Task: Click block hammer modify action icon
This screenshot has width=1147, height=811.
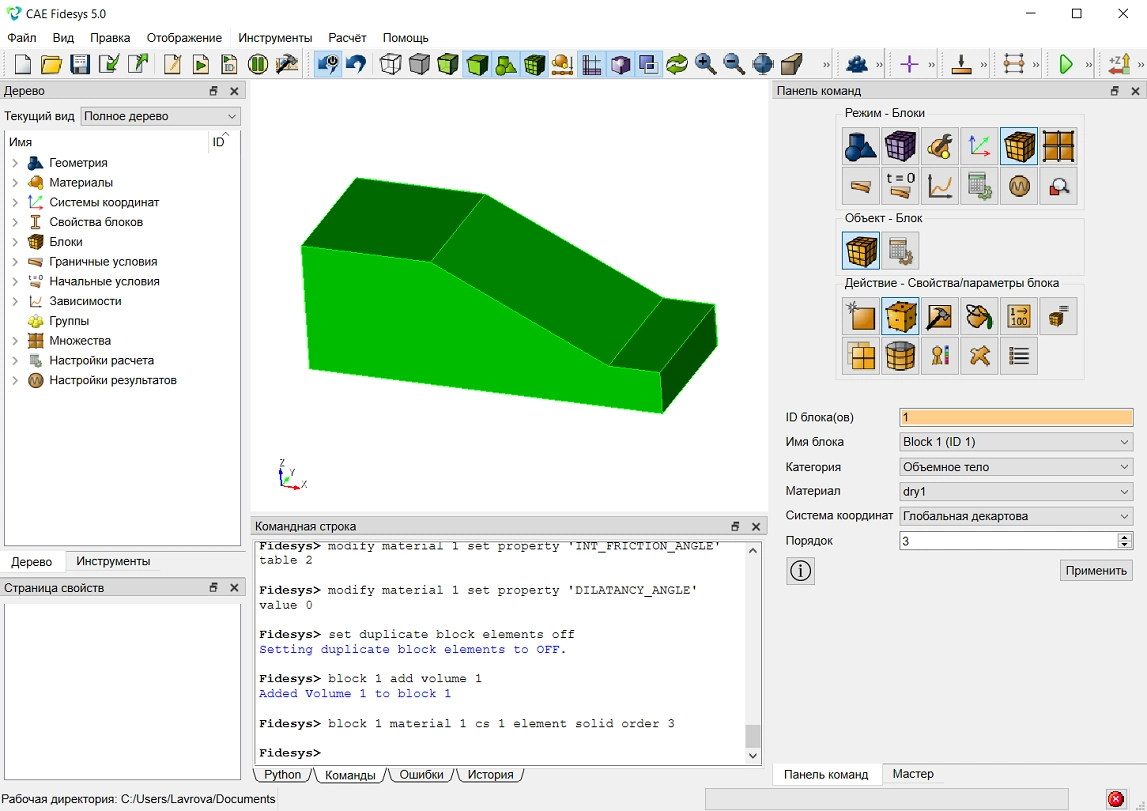Action: 940,316
